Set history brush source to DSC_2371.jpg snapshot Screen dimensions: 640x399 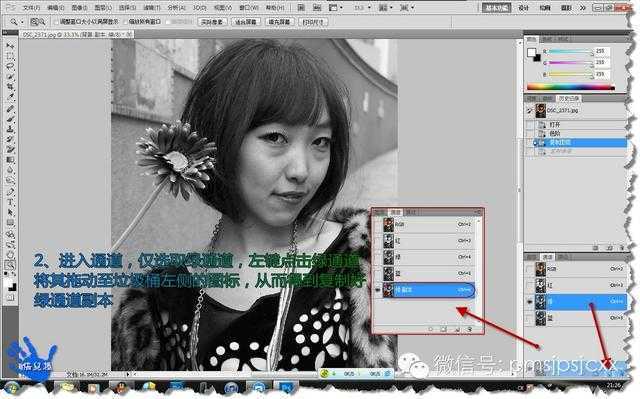[529, 110]
